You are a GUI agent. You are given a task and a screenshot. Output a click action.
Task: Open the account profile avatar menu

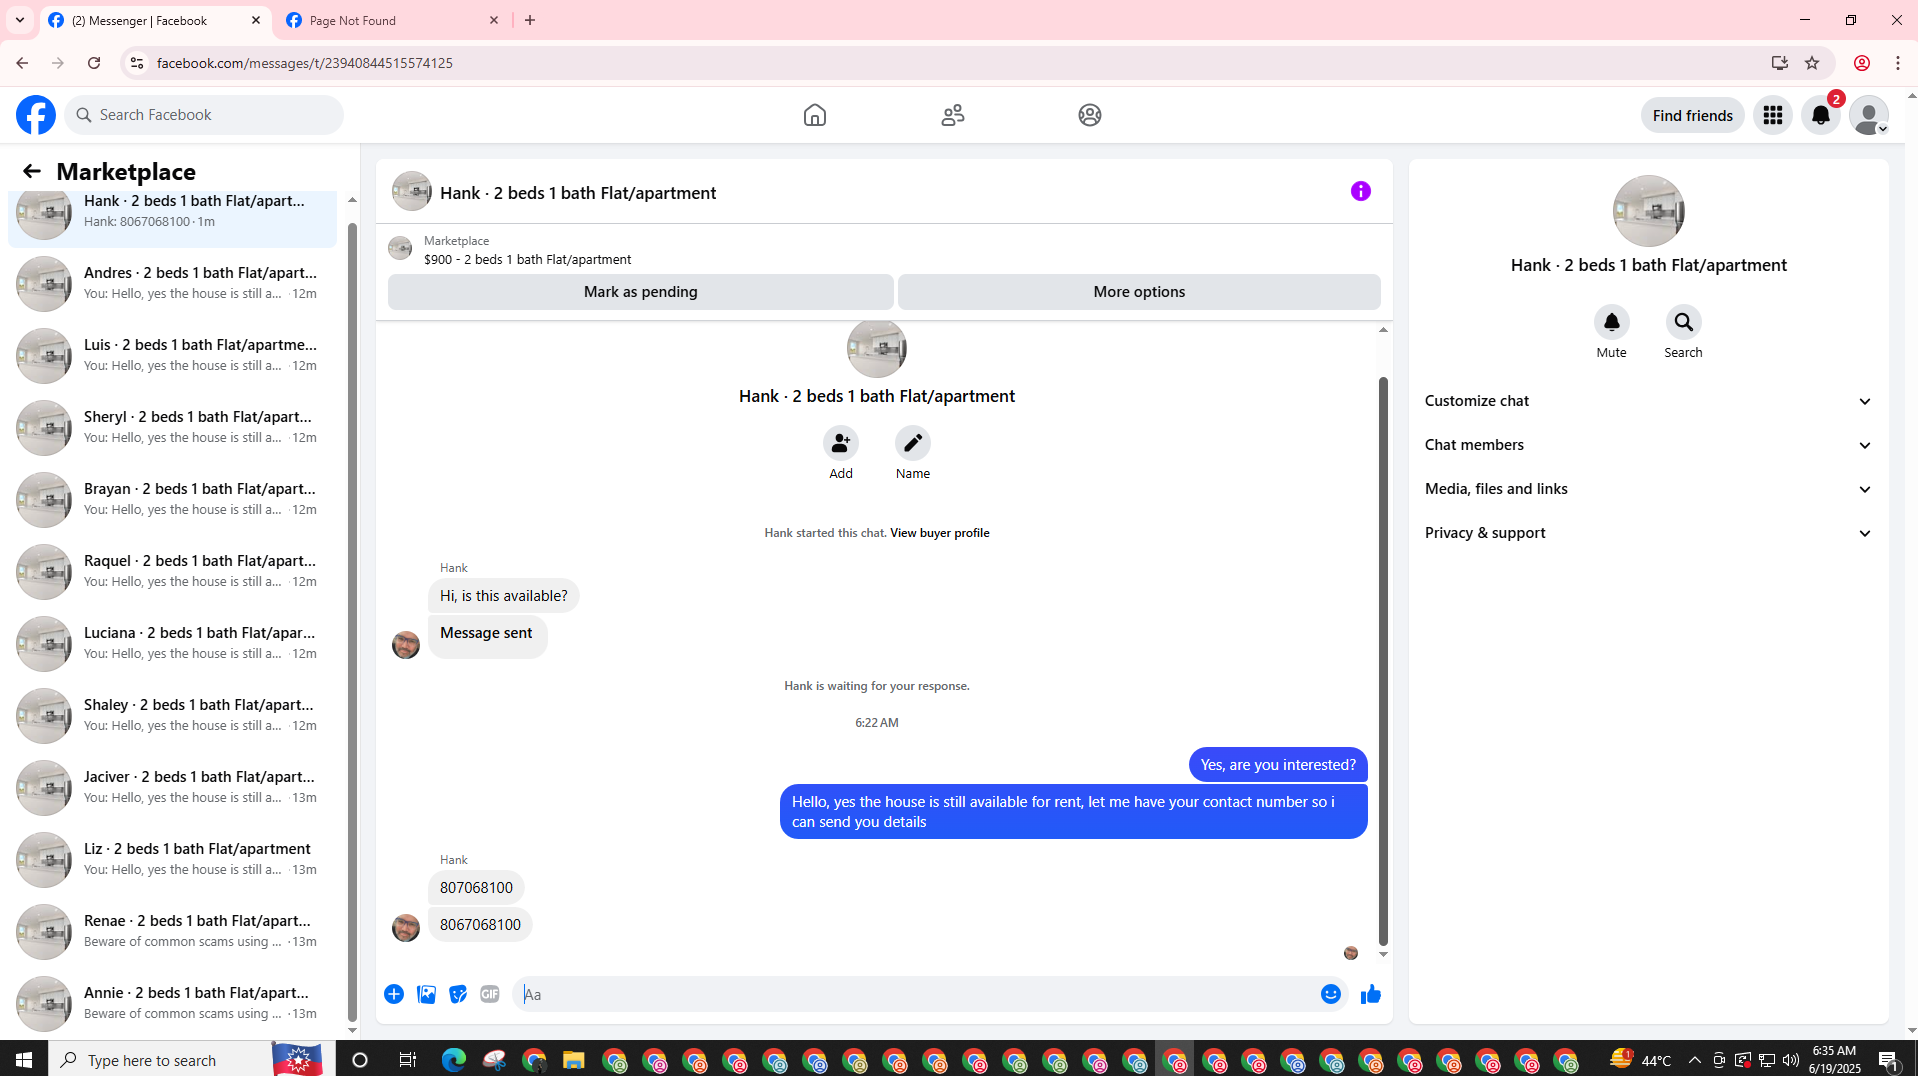(1868, 115)
